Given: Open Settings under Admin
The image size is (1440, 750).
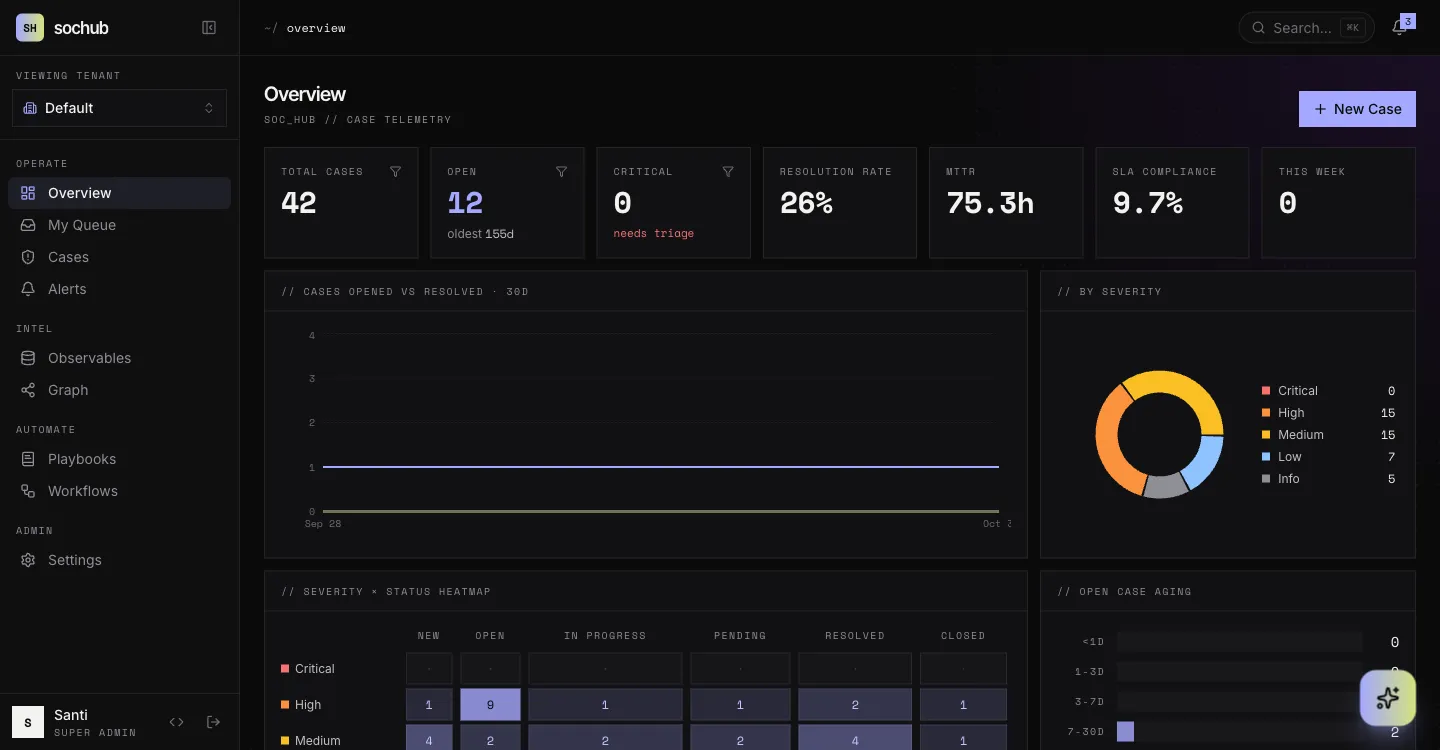Looking at the screenshot, I should (119, 560).
